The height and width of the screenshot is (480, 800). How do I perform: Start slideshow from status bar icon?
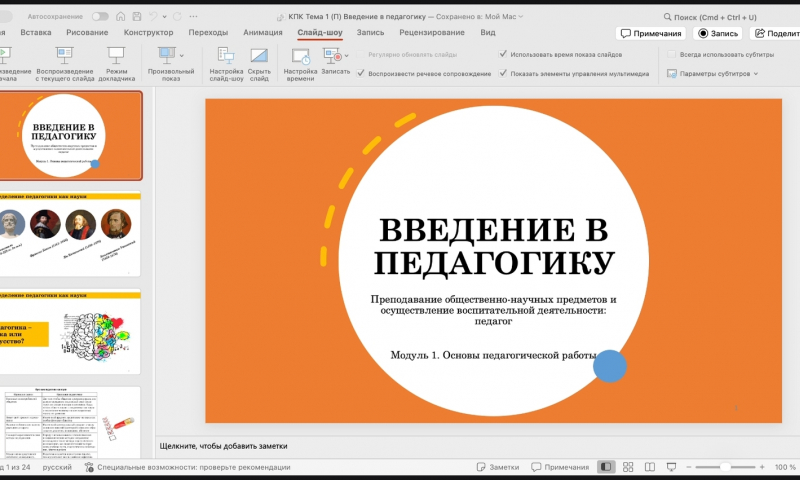click(x=671, y=467)
